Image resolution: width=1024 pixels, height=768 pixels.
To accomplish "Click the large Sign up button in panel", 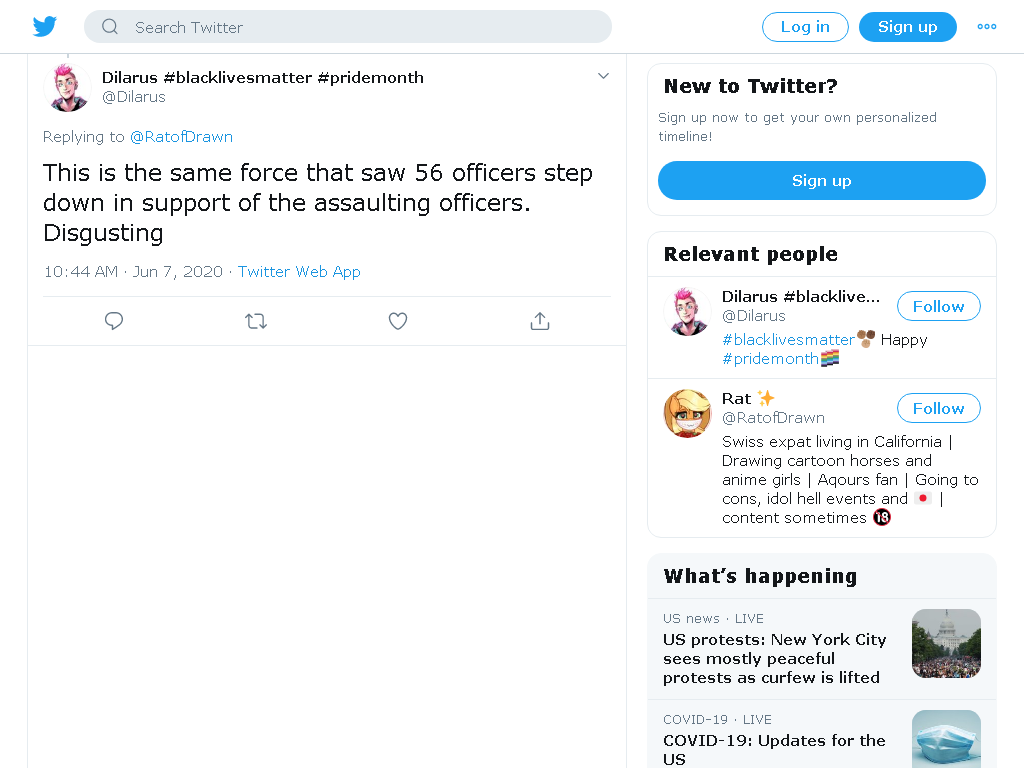I will (822, 180).
